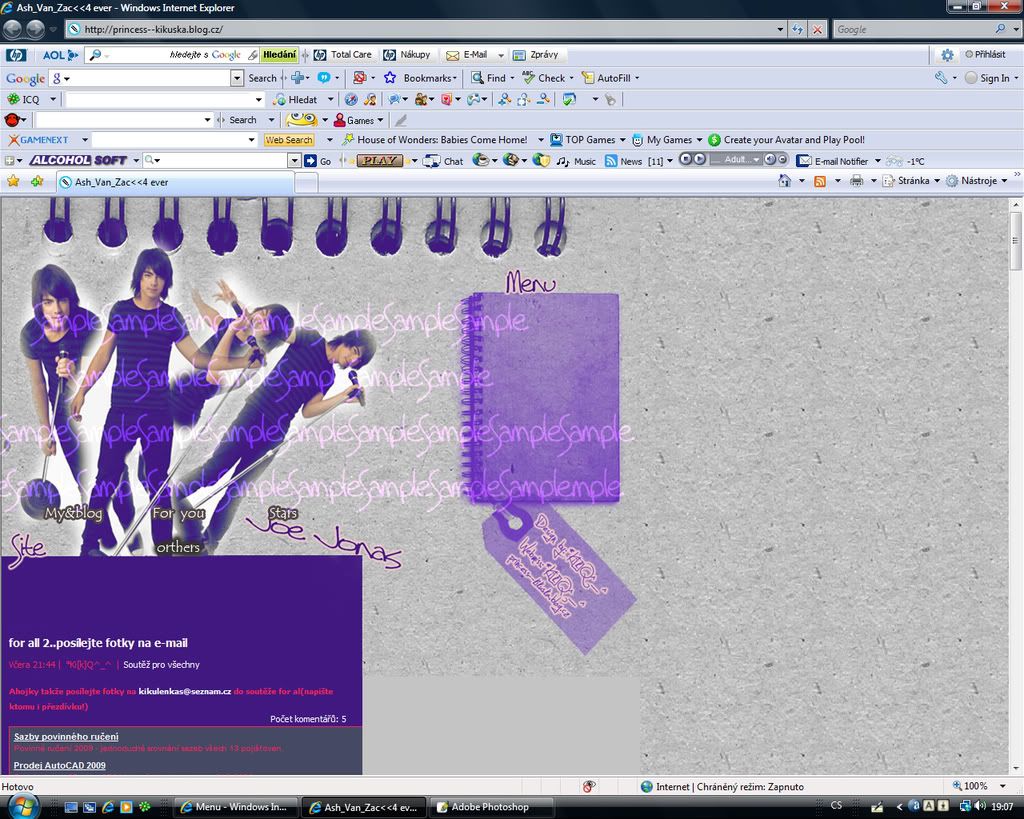1024x819 pixels.
Task: Open the Adobe Photoshop taskbar item
Action: 490,807
